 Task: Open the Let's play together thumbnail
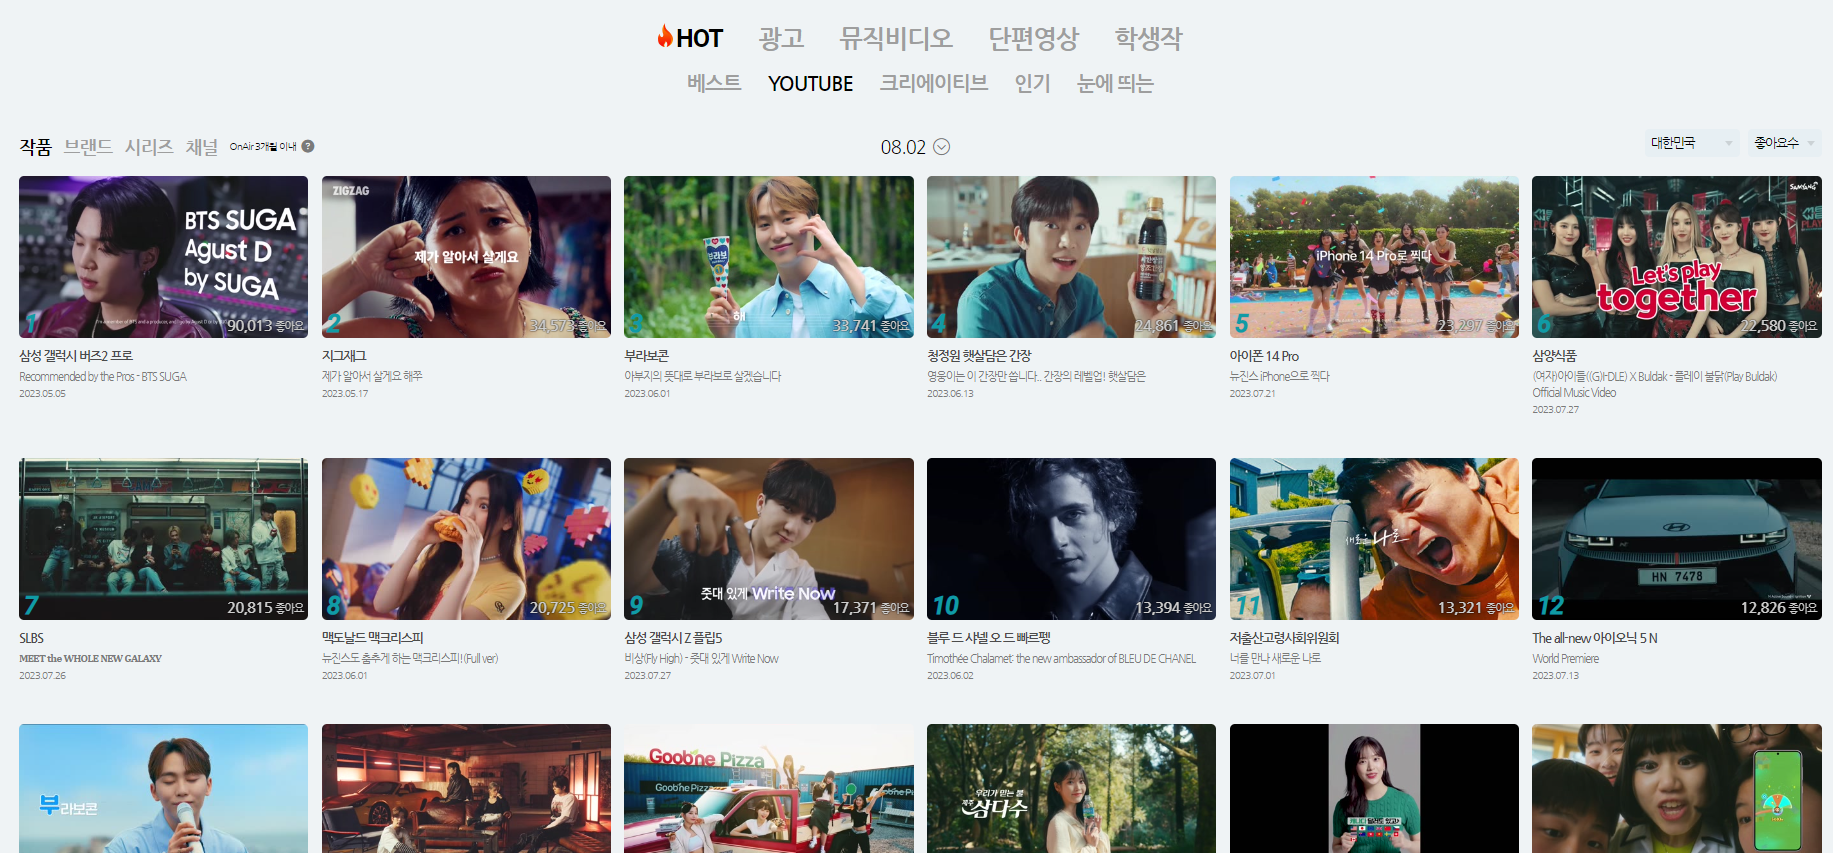click(x=1677, y=257)
